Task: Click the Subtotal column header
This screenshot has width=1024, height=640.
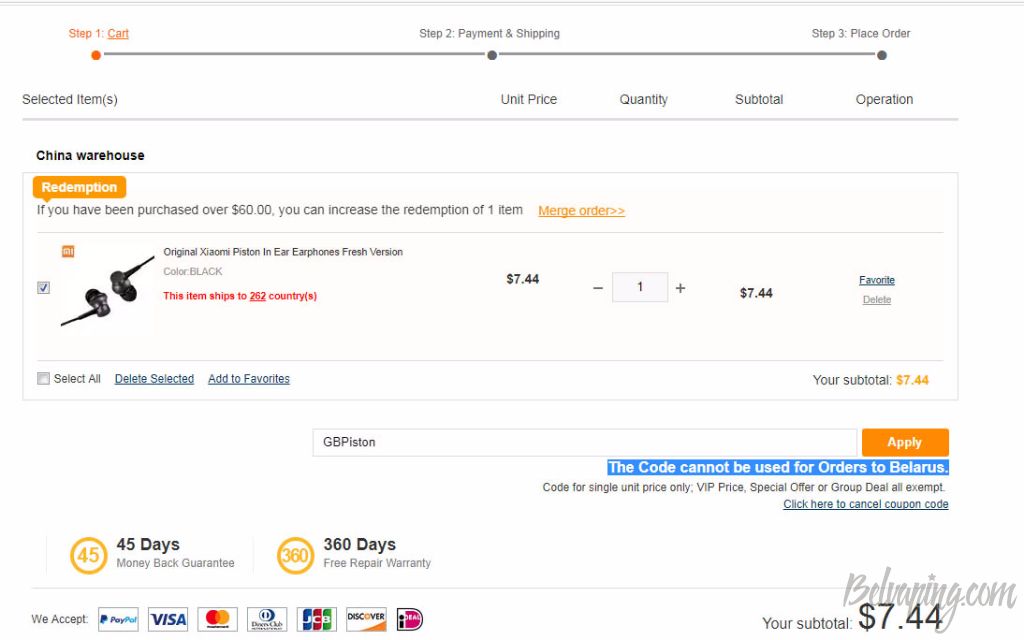Action: (759, 99)
